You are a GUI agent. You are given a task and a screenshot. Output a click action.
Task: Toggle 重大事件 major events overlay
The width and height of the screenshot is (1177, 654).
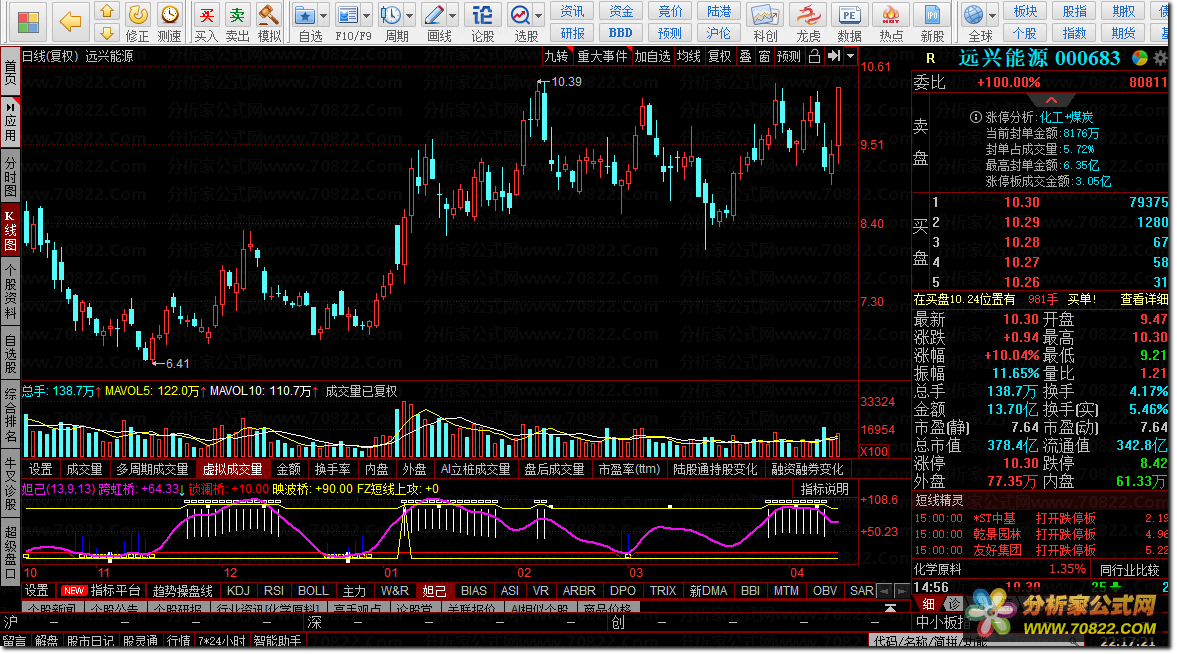pyautogui.click(x=602, y=56)
